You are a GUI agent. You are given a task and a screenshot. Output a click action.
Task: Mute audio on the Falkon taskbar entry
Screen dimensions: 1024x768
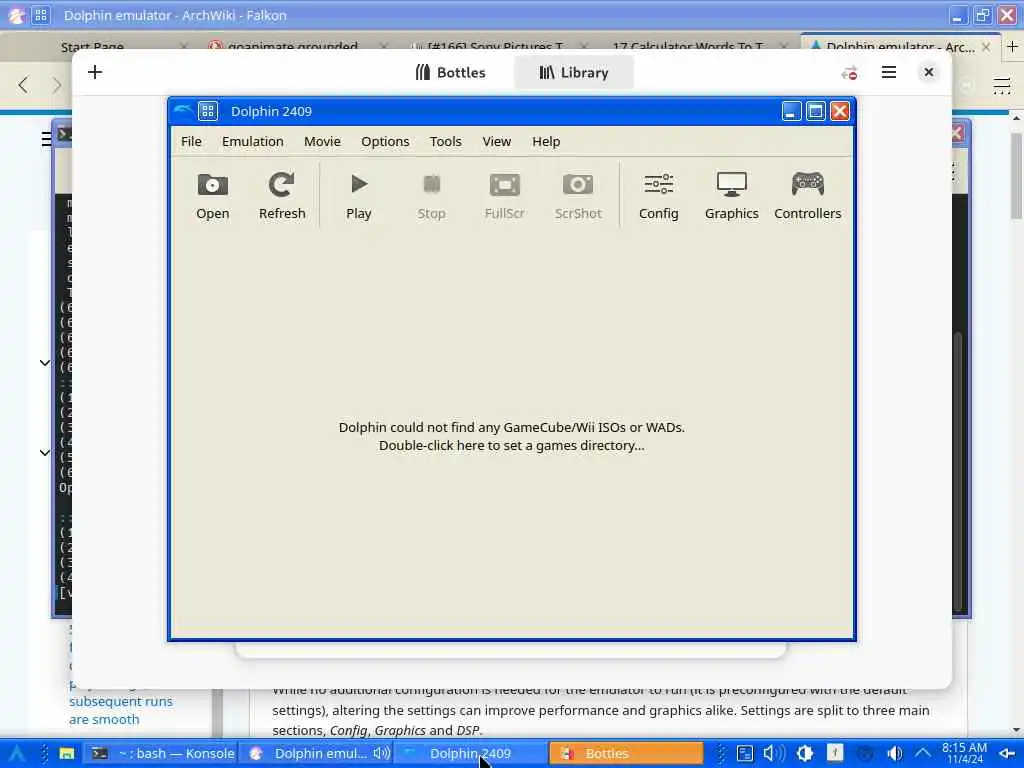381,753
